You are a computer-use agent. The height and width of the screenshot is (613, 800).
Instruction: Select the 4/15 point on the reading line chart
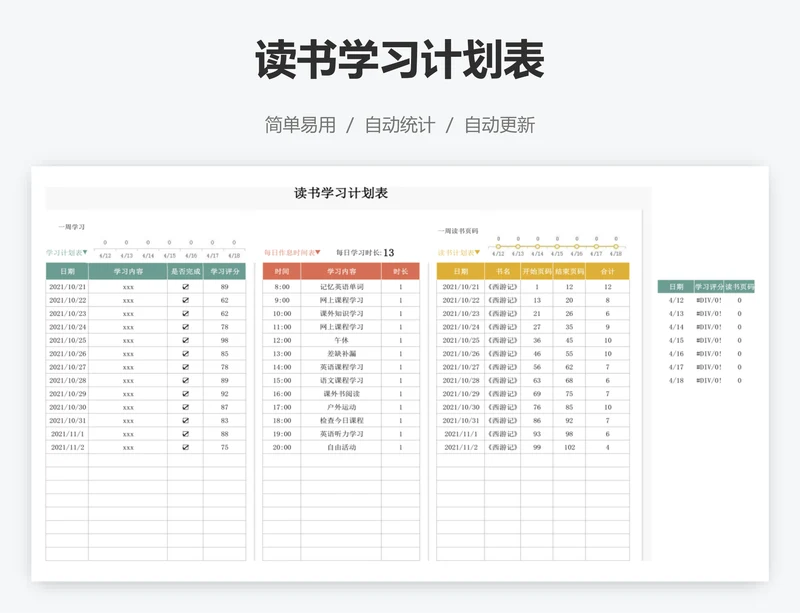pos(557,245)
